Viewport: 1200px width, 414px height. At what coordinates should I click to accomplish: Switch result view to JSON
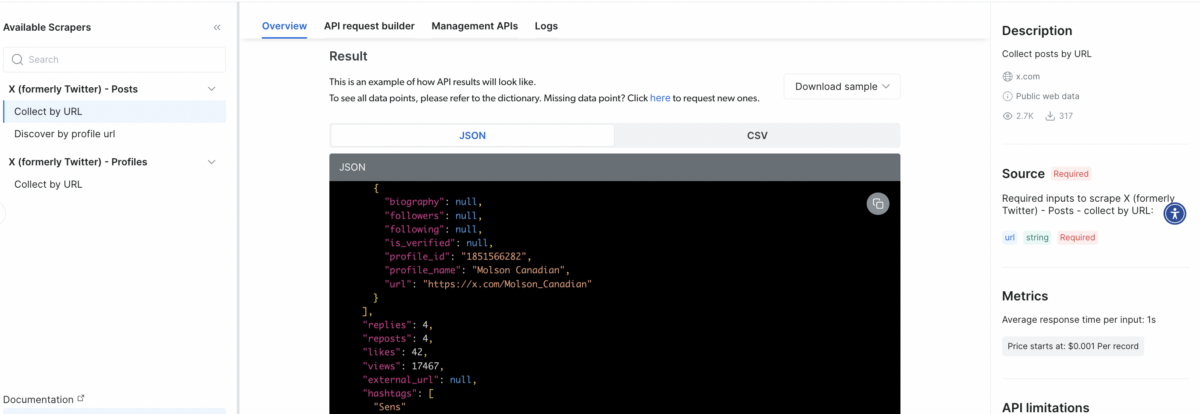coord(472,135)
